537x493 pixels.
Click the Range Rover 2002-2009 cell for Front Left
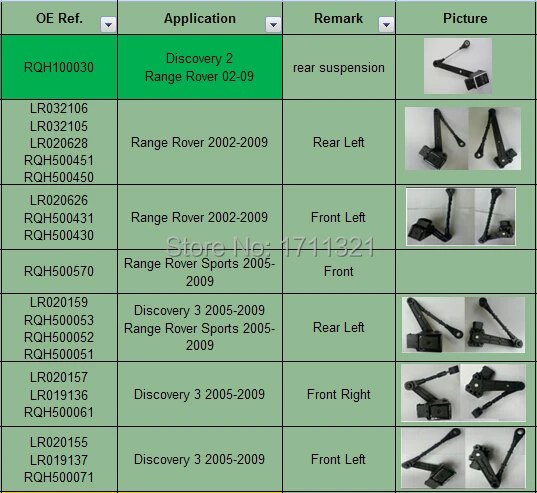(x=200, y=217)
